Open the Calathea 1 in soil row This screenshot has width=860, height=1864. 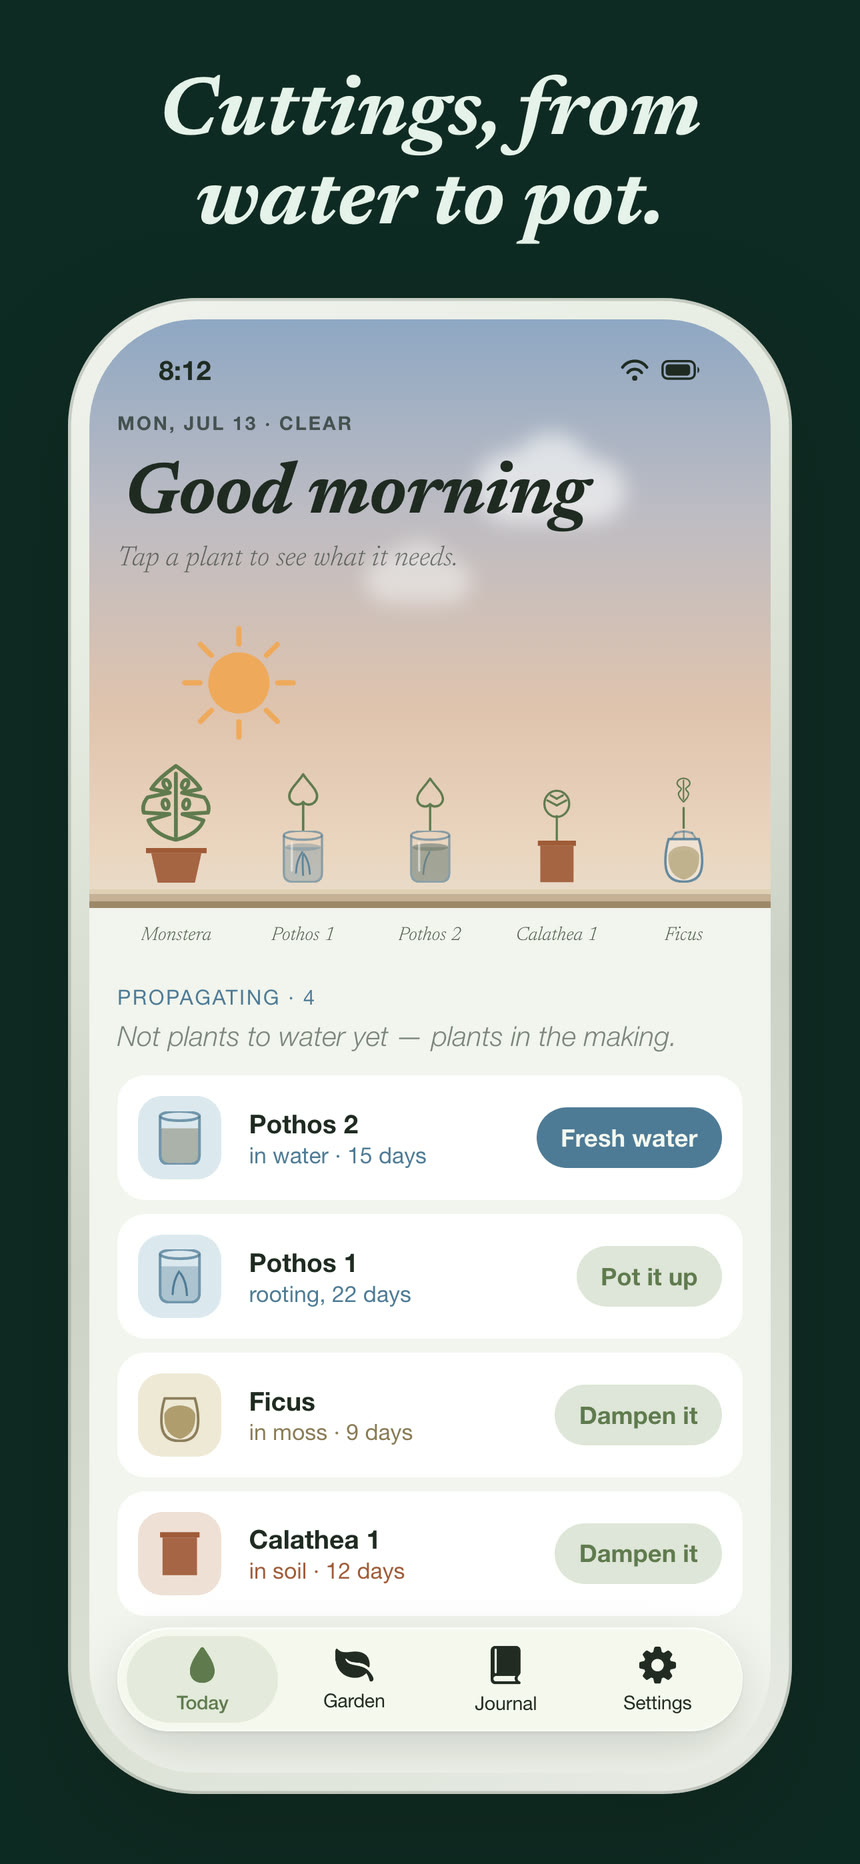[430, 1553]
